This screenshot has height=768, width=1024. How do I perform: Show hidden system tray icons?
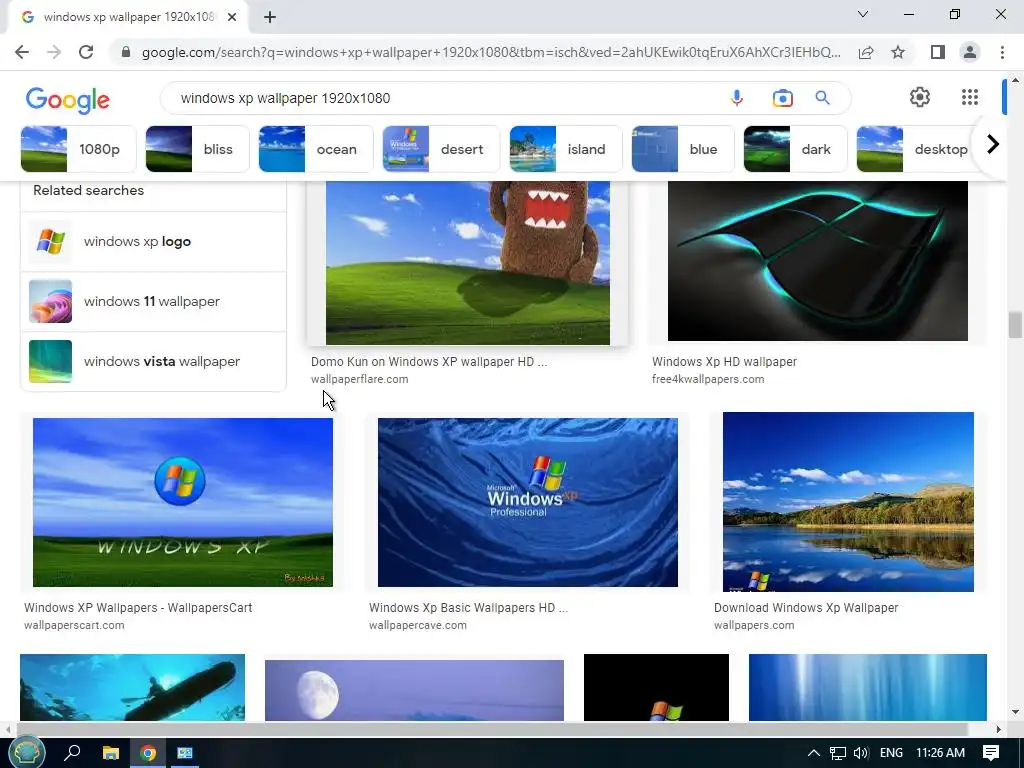click(814, 753)
